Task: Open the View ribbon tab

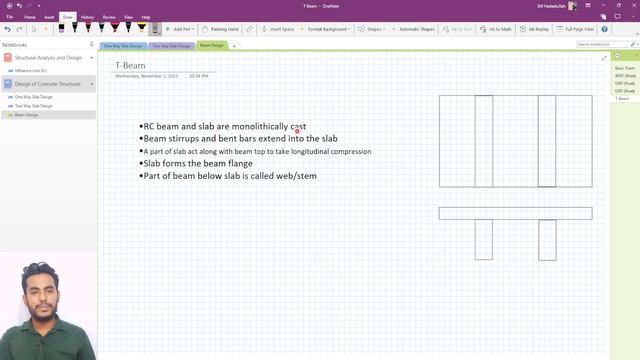Action: (129, 17)
